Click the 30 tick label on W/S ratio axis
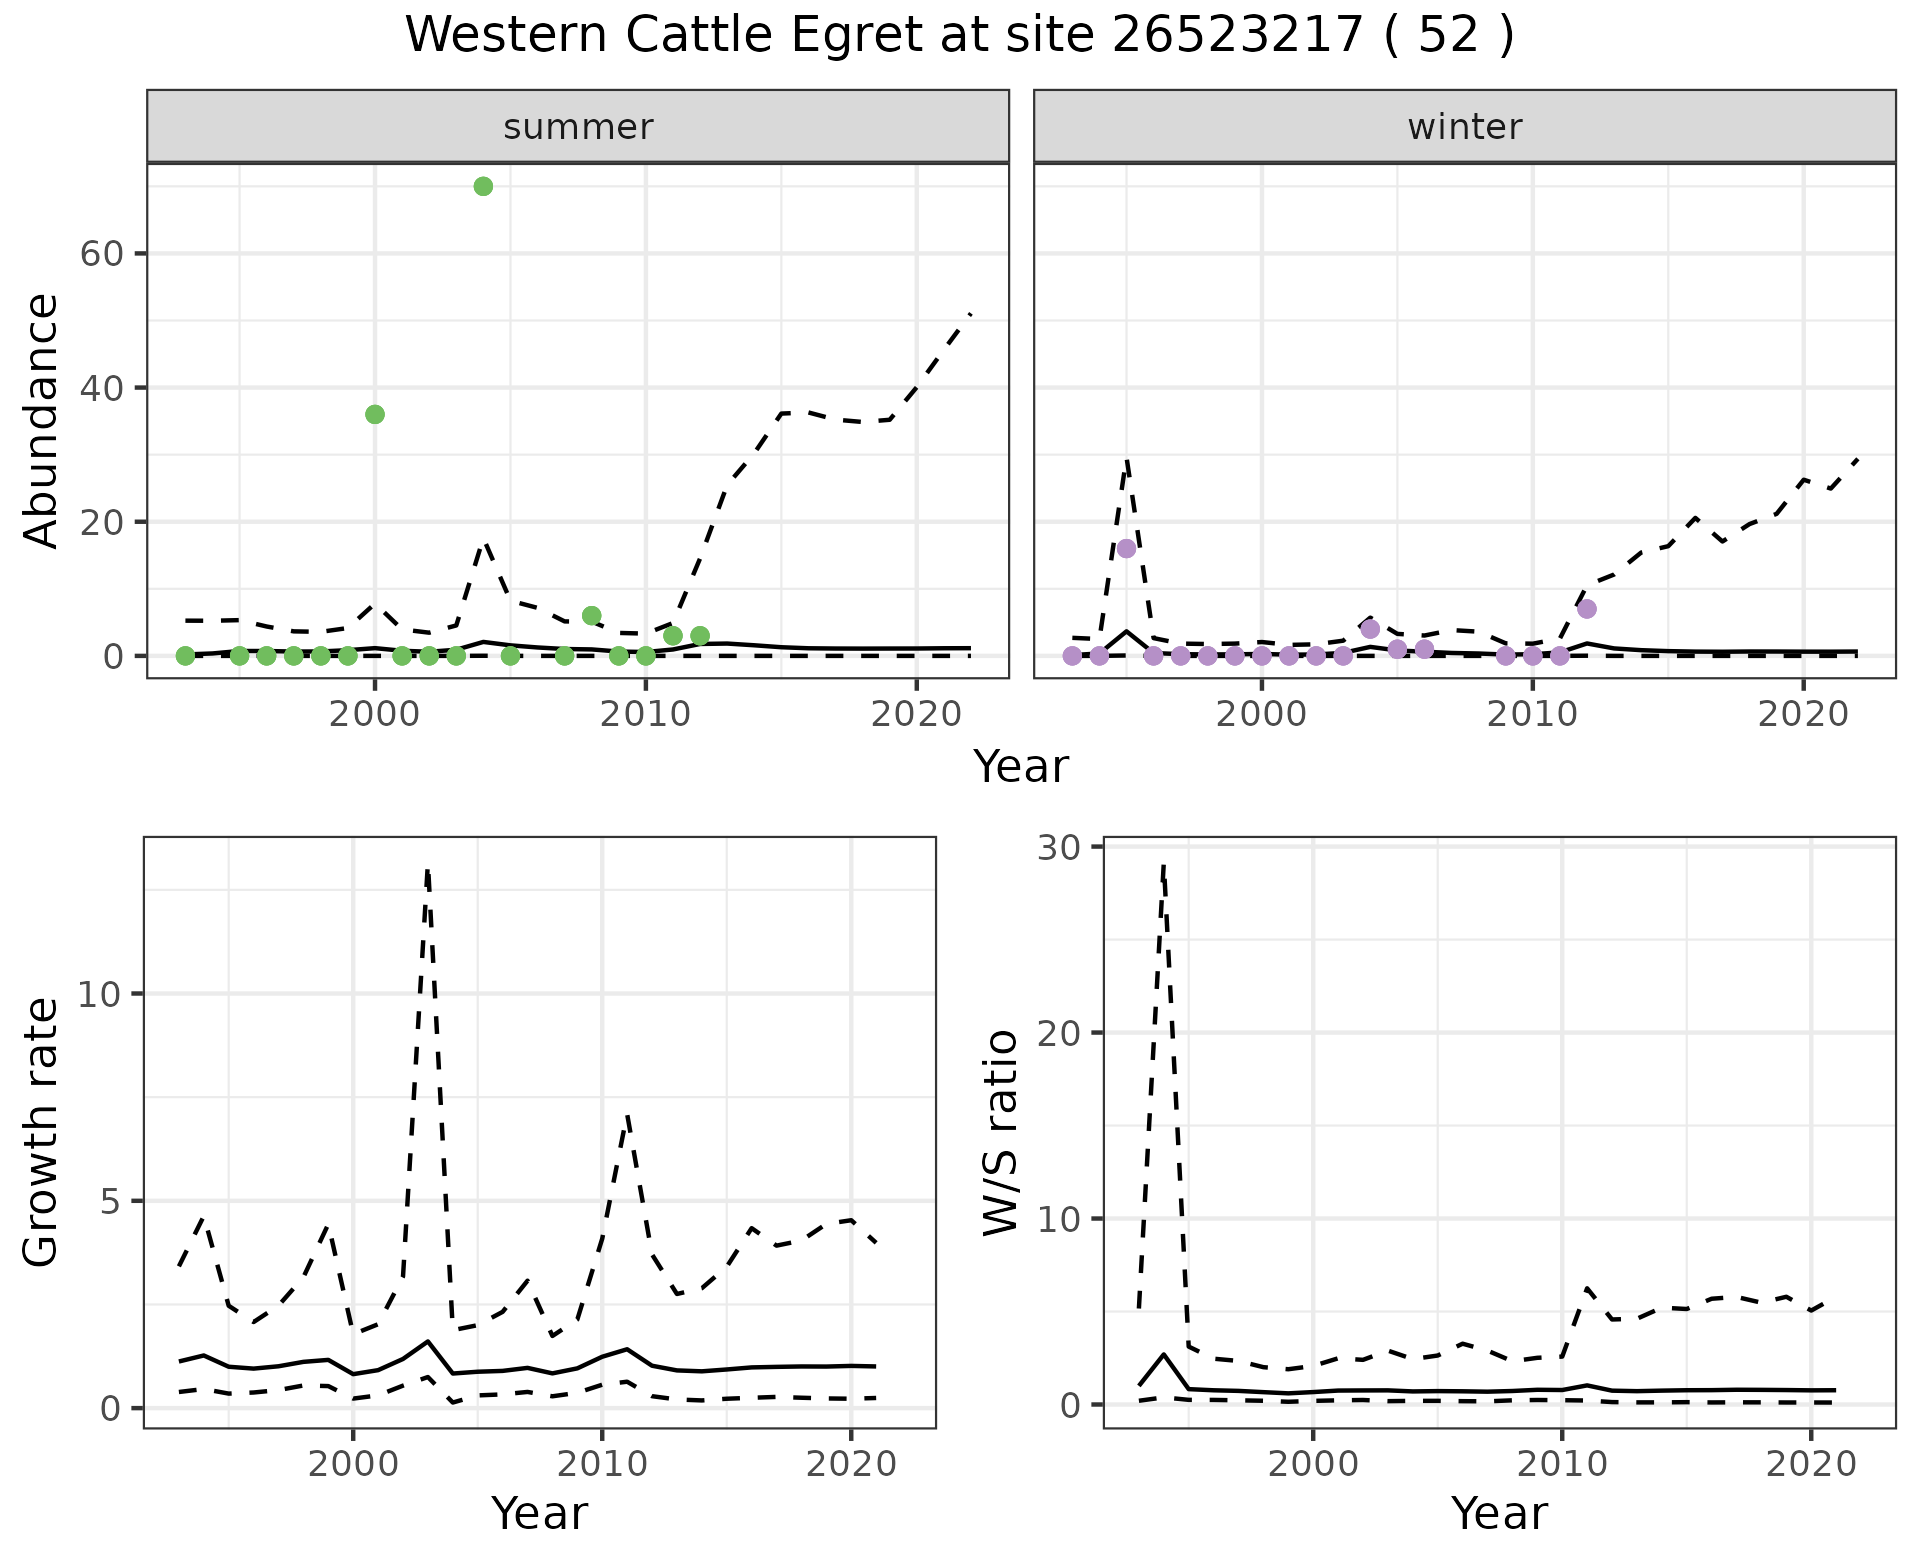The height and width of the screenshot is (1560, 1920). point(1058,848)
